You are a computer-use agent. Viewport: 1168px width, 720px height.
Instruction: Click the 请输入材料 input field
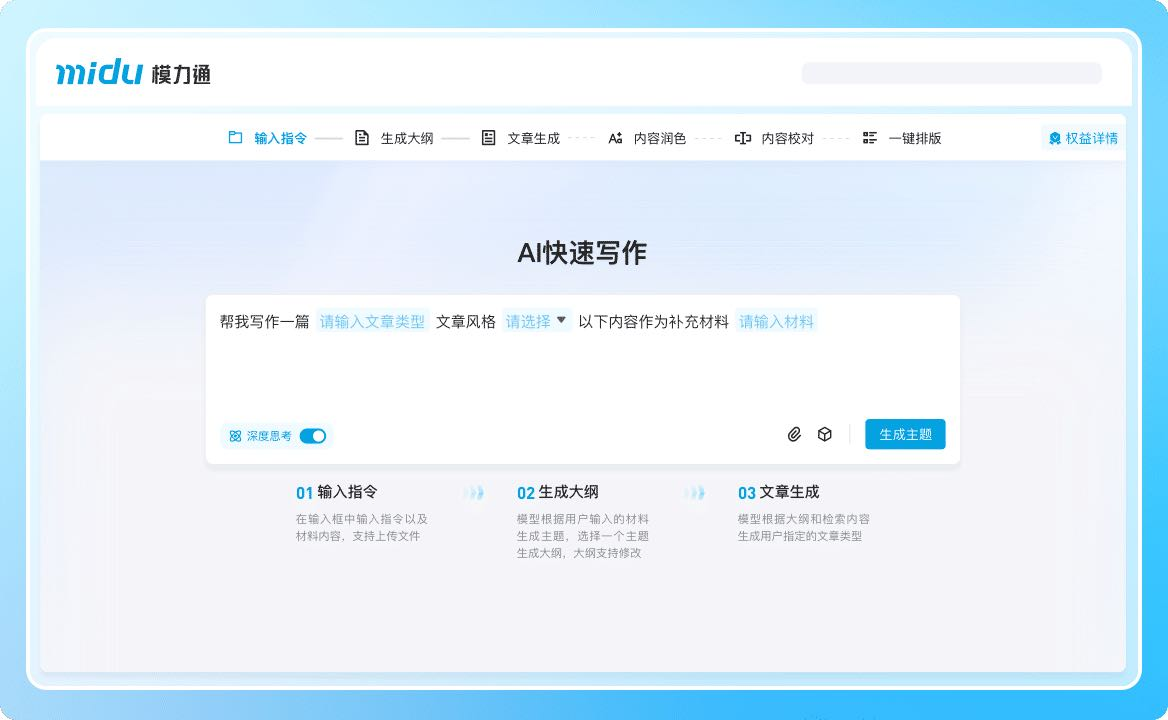pos(776,321)
